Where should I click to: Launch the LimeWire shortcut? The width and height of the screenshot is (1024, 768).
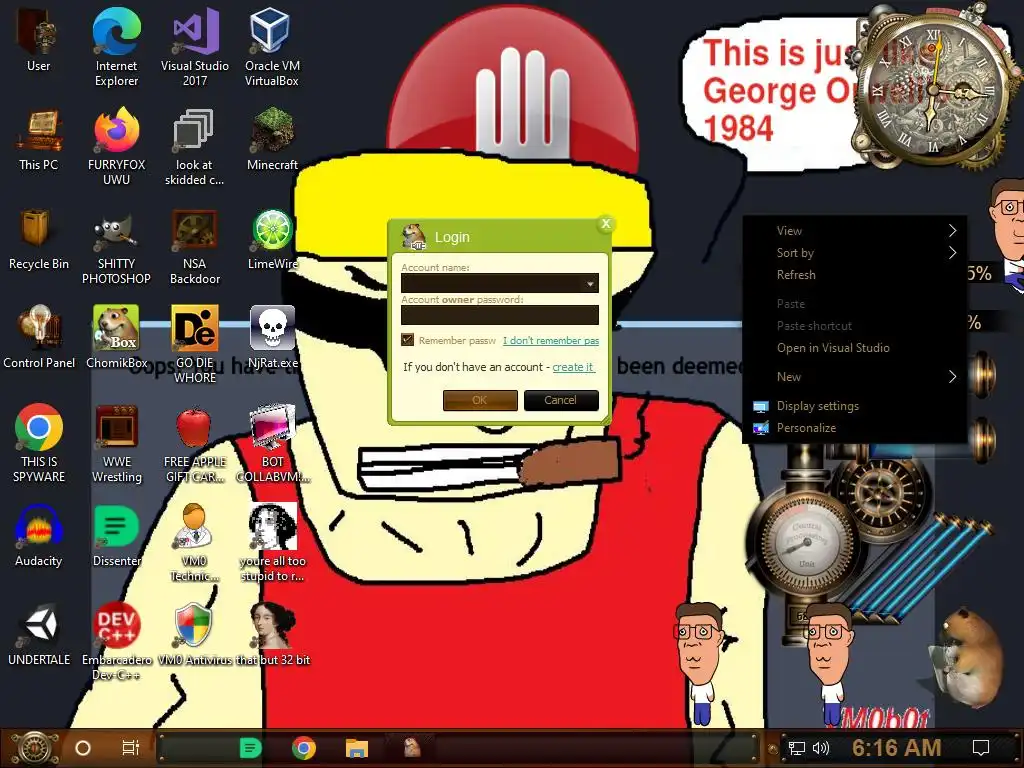tap(272, 239)
